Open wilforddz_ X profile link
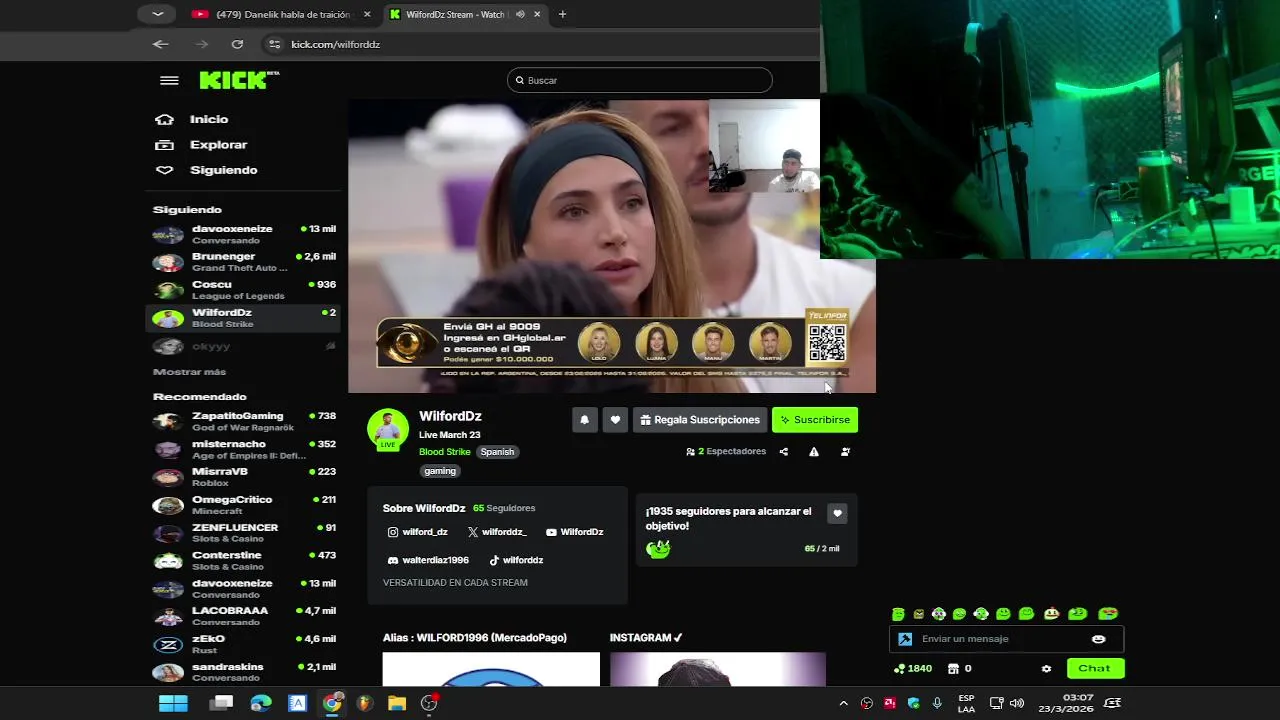Viewport: 1280px width, 720px height. pyautogui.click(x=498, y=532)
